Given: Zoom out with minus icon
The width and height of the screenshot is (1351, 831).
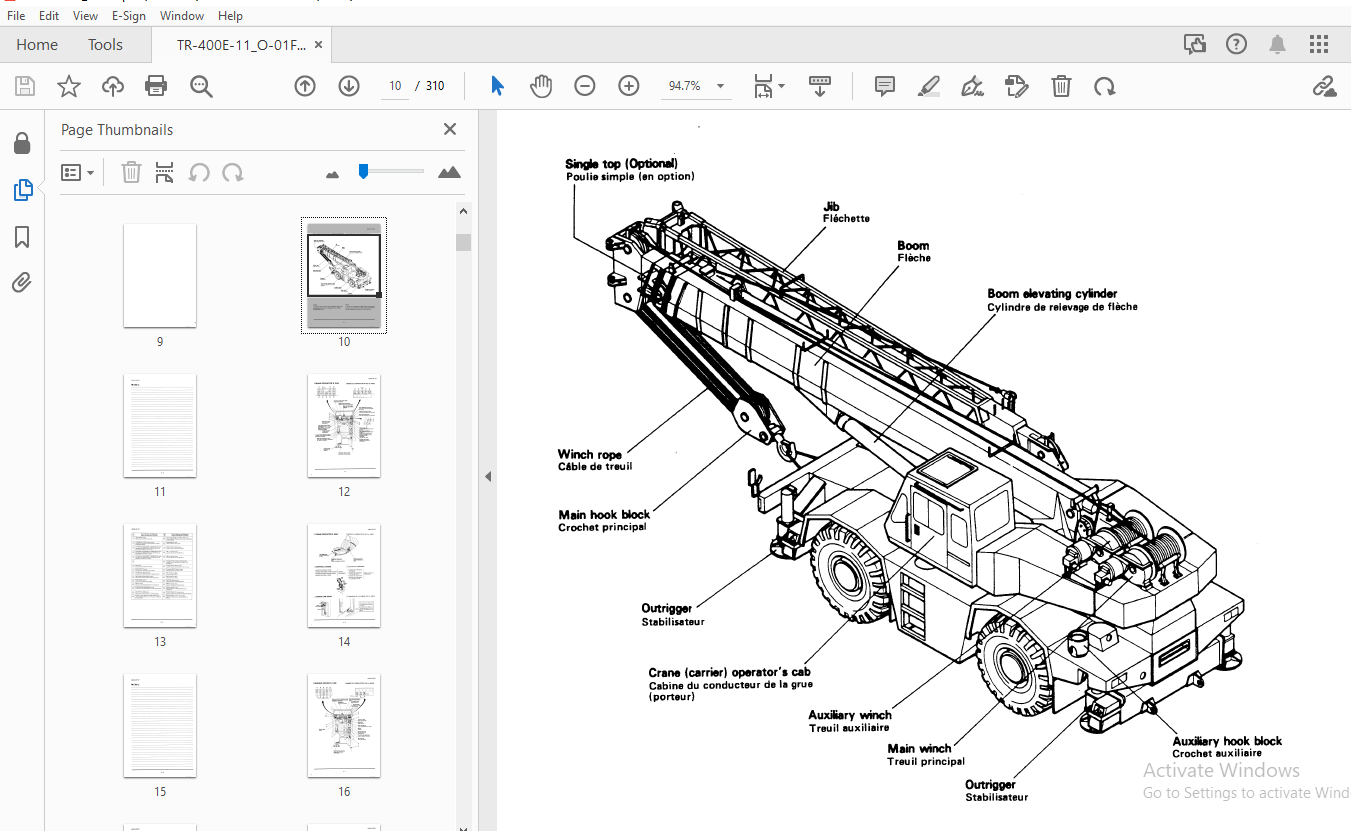Looking at the screenshot, I should 585,86.
